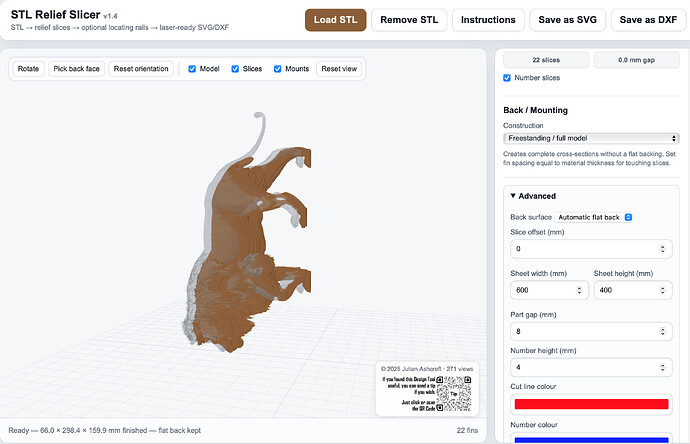Select Pick back face tool
Screen dimensions: 690x444
[76, 69]
